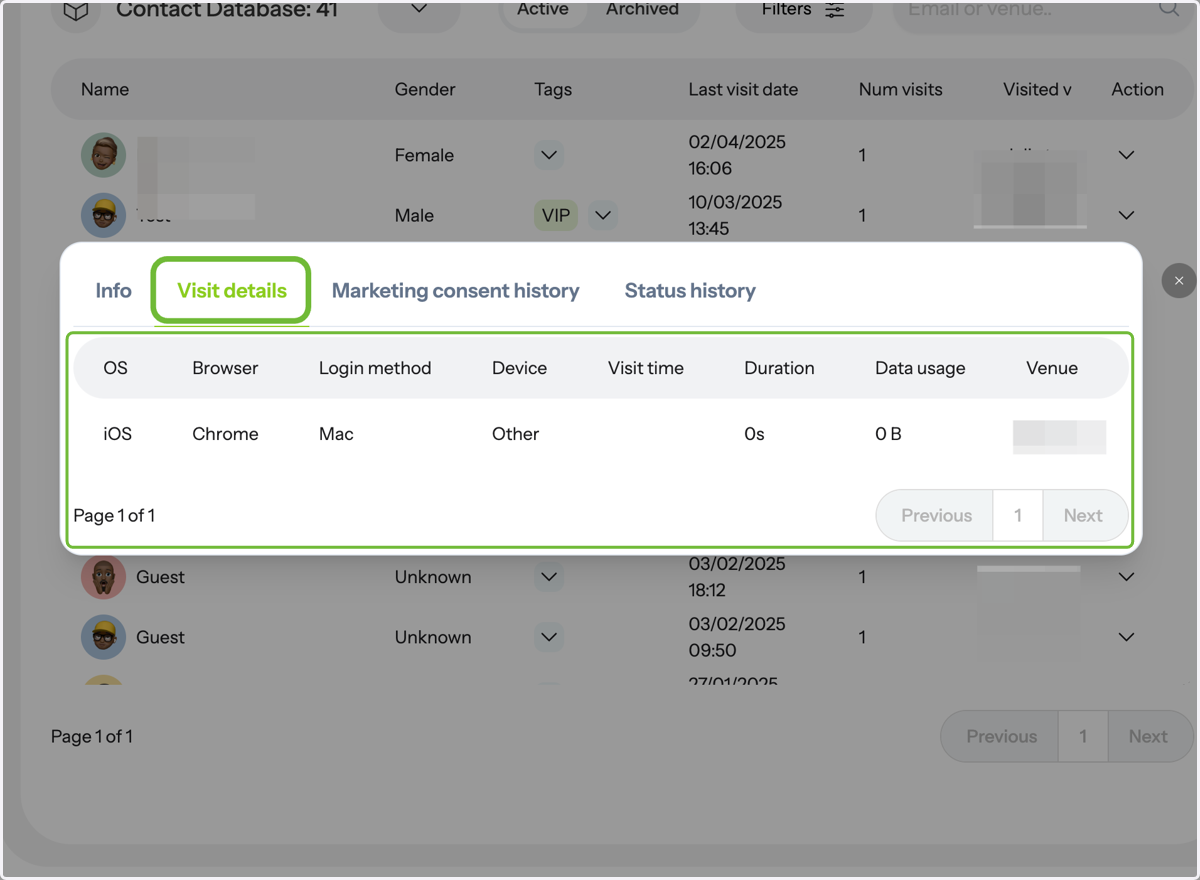The height and width of the screenshot is (880, 1200).
Task: Click the VIP tag
Action: pos(555,215)
